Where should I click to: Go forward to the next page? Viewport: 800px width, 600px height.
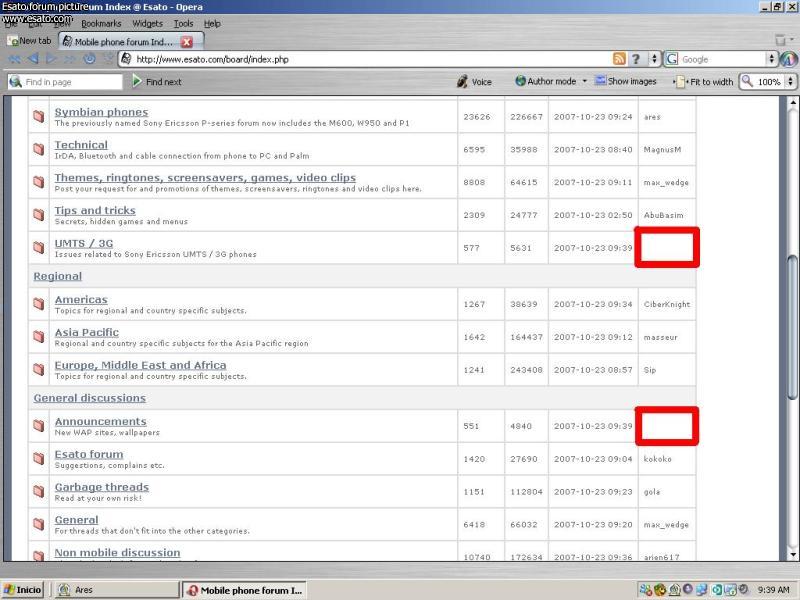tap(51, 59)
